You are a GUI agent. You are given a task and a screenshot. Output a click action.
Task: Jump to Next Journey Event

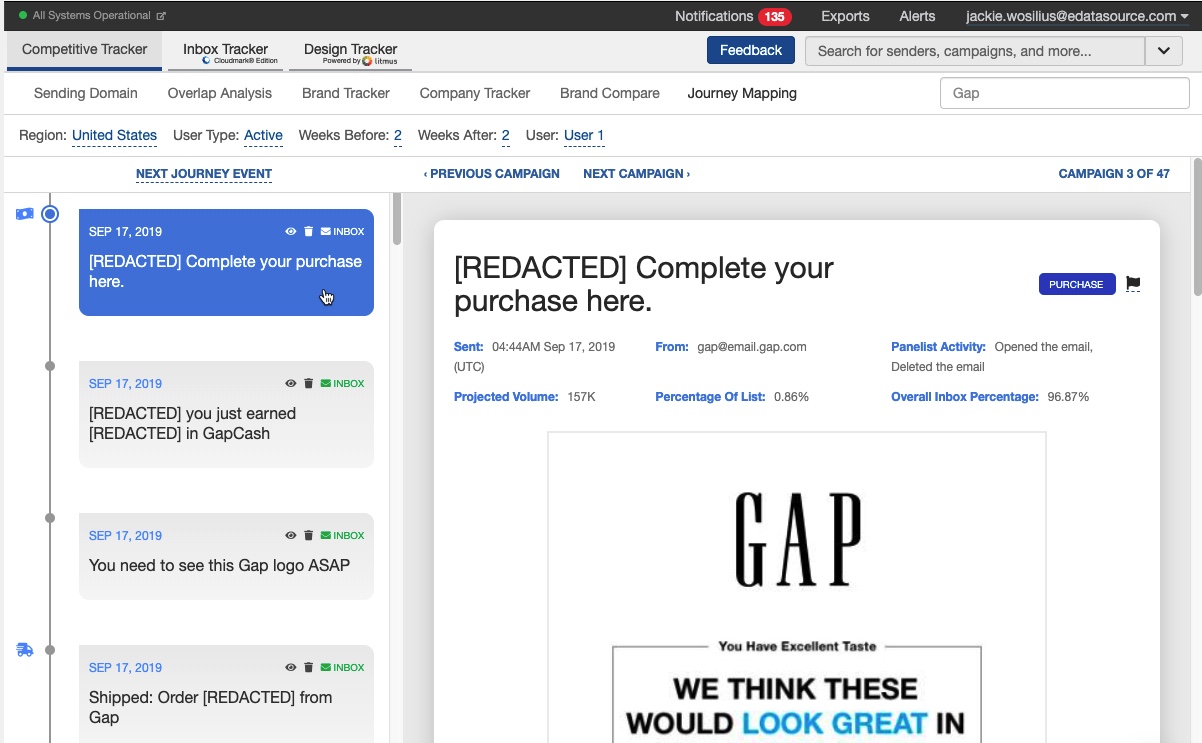pos(204,174)
